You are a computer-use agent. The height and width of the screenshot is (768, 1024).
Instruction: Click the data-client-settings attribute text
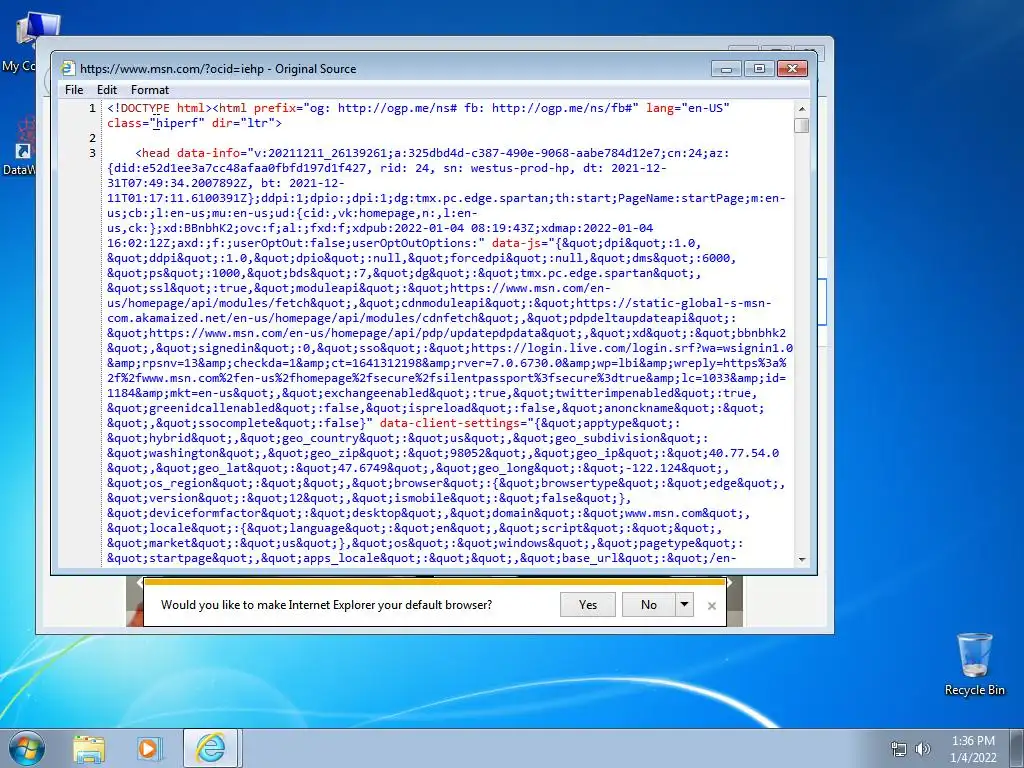tap(449, 423)
